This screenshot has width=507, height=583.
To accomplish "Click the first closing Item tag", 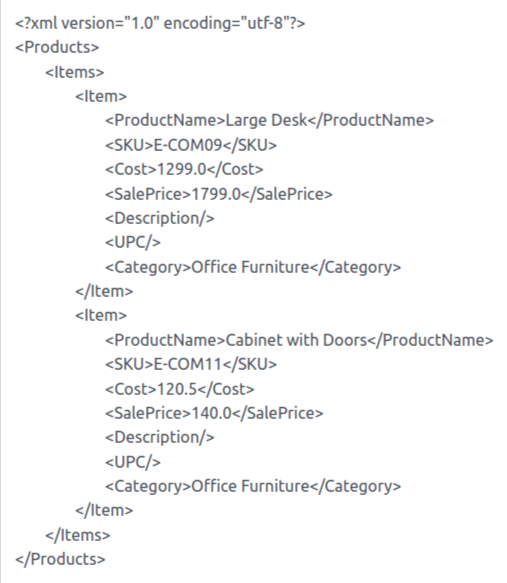I will [104, 291].
